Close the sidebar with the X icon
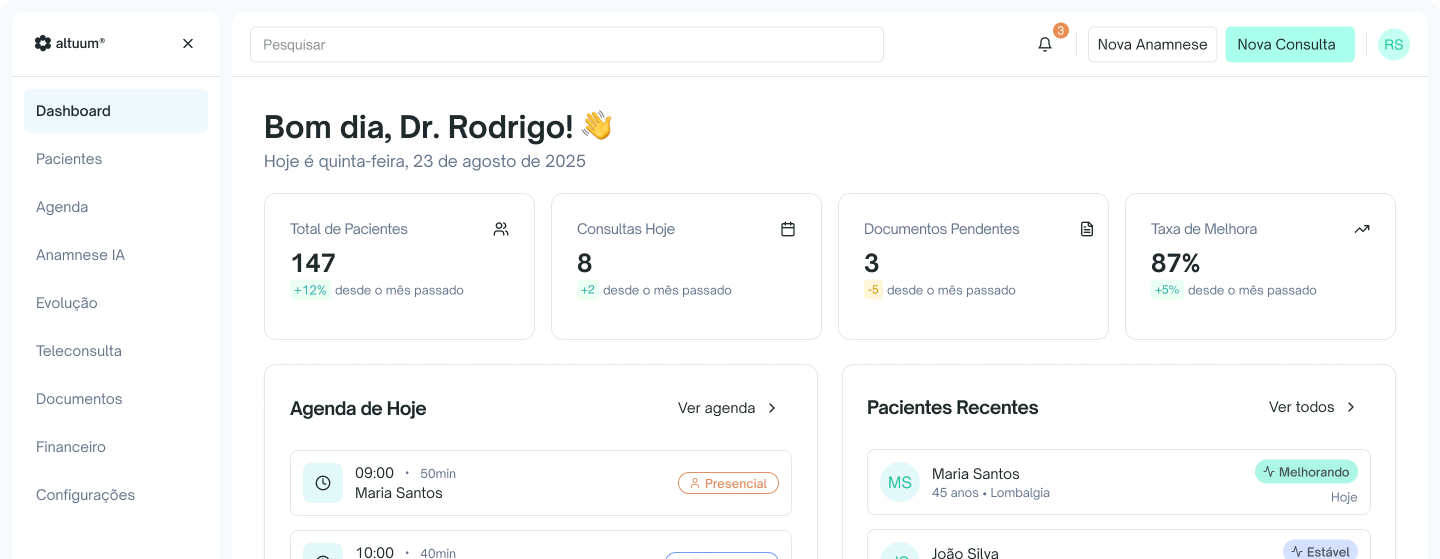The height and width of the screenshot is (559, 1440). click(188, 43)
